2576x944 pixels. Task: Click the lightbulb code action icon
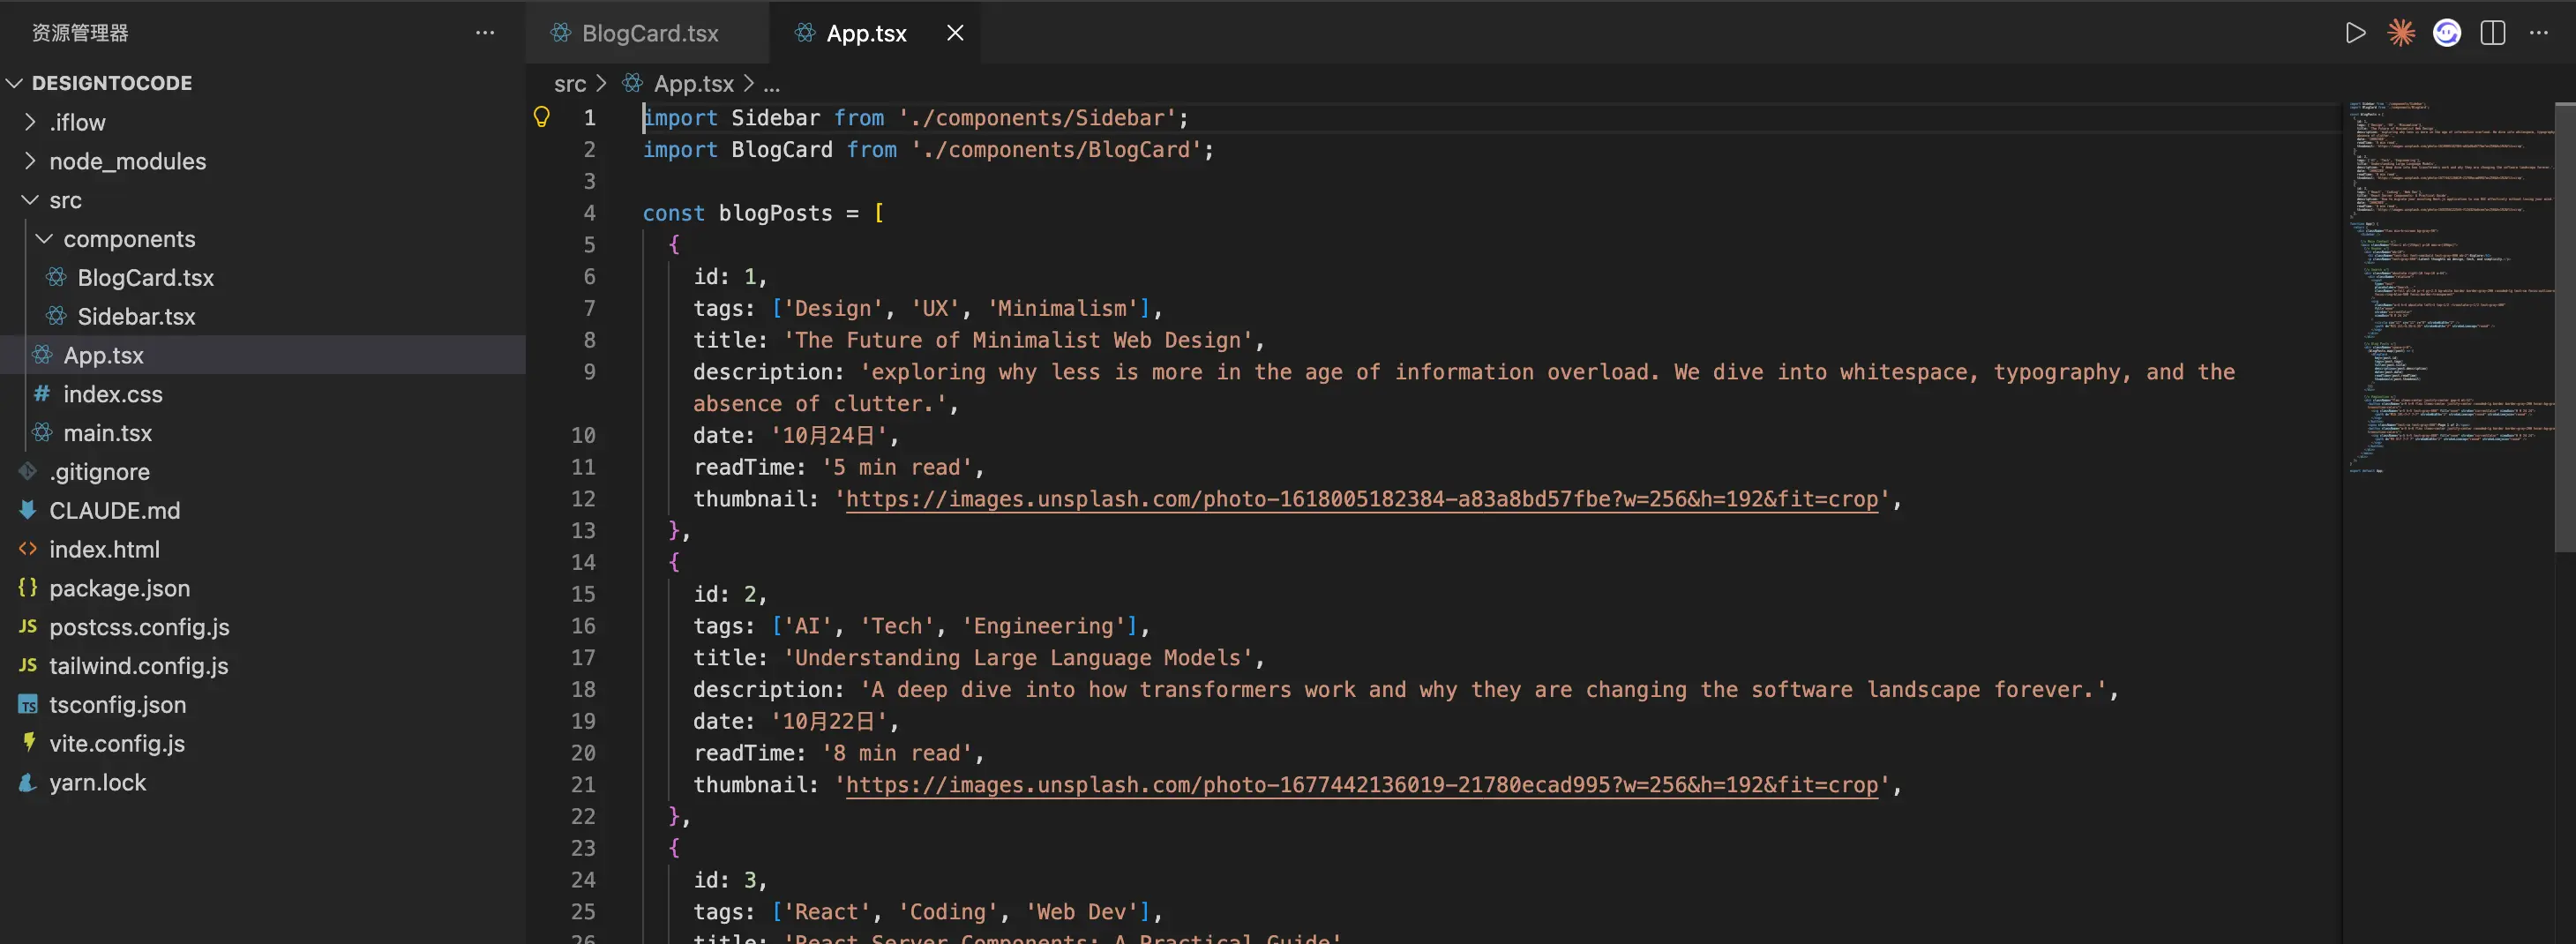[x=542, y=117]
